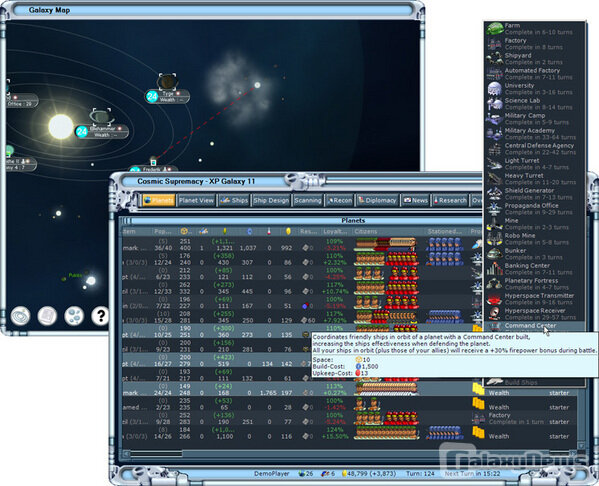Image resolution: width=599 pixels, height=486 pixels.
Task: Sort by the Stationed column header
Action: pyautogui.click(x=446, y=232)
